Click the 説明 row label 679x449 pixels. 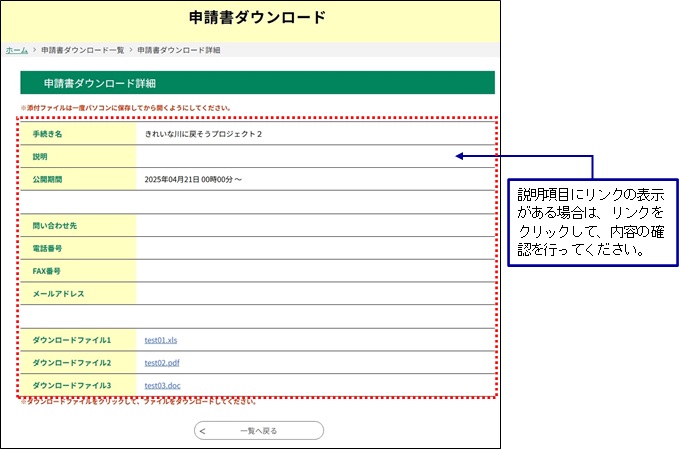[40, 156]
